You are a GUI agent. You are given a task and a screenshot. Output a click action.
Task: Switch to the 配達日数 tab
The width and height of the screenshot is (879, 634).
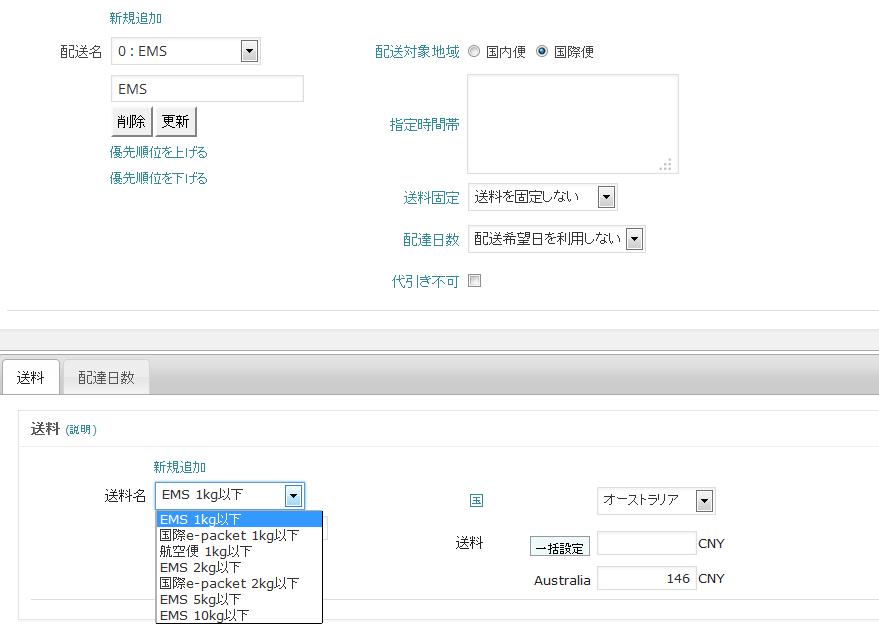[x=106, y=378]
